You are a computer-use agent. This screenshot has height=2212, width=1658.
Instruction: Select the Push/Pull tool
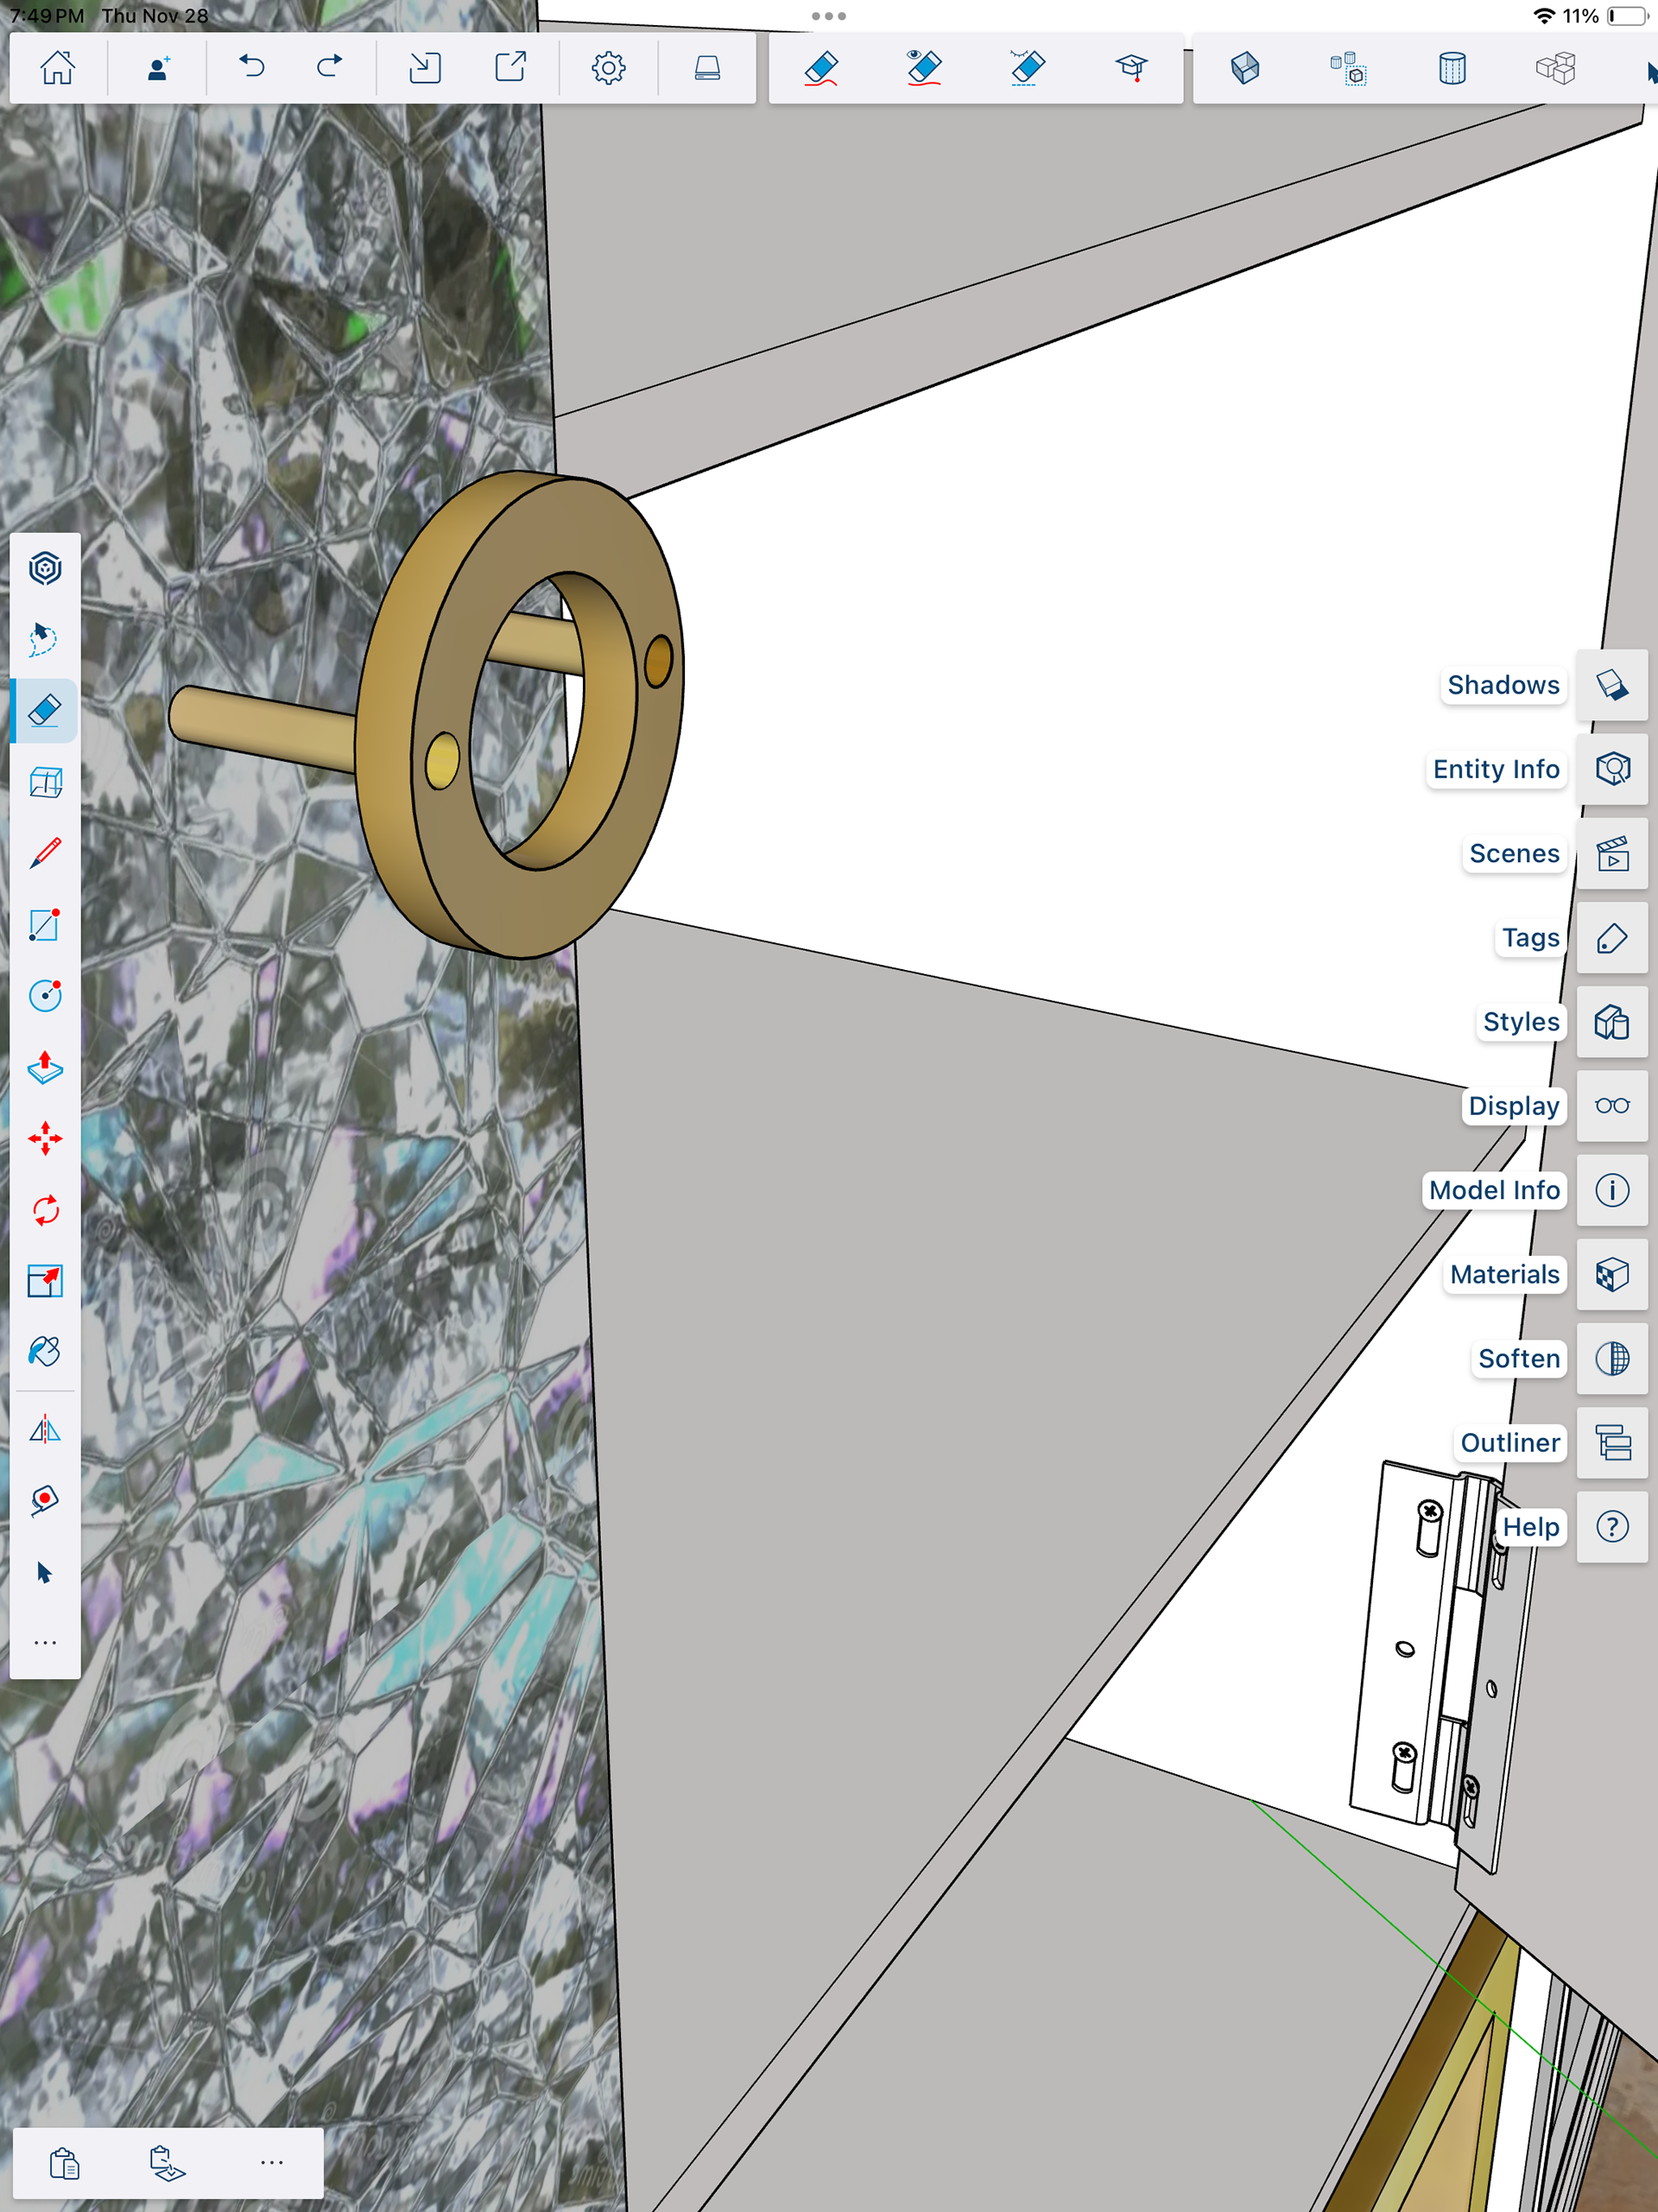45,1068
